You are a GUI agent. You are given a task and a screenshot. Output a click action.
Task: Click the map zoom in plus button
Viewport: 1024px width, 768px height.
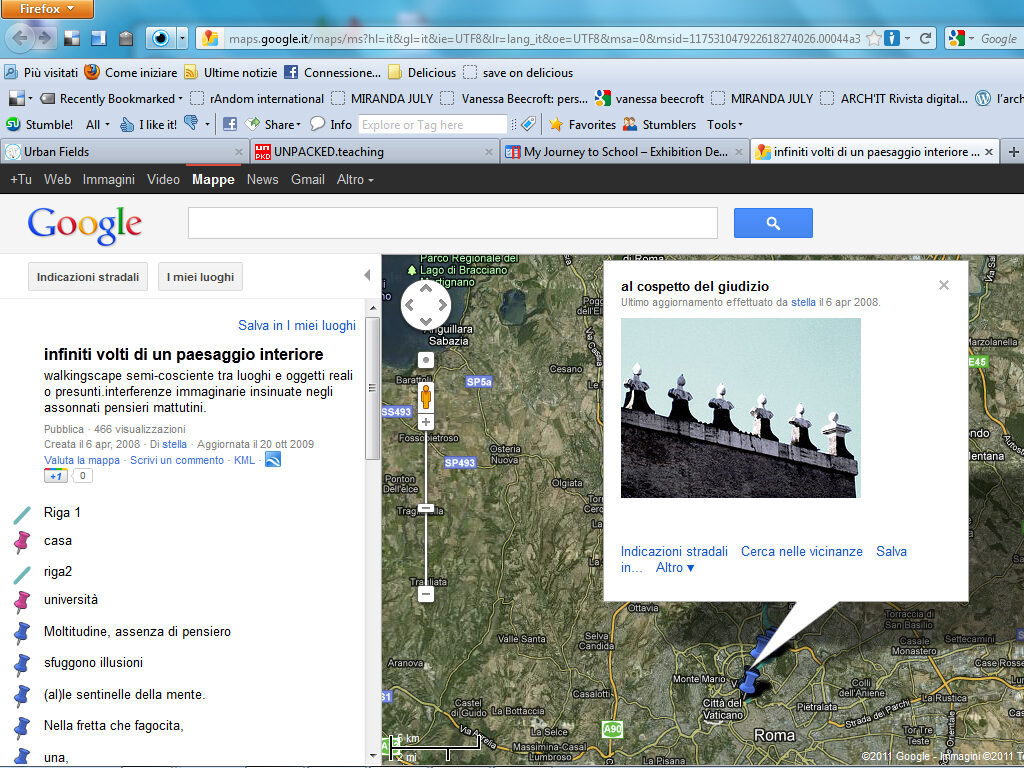(425, 423)
